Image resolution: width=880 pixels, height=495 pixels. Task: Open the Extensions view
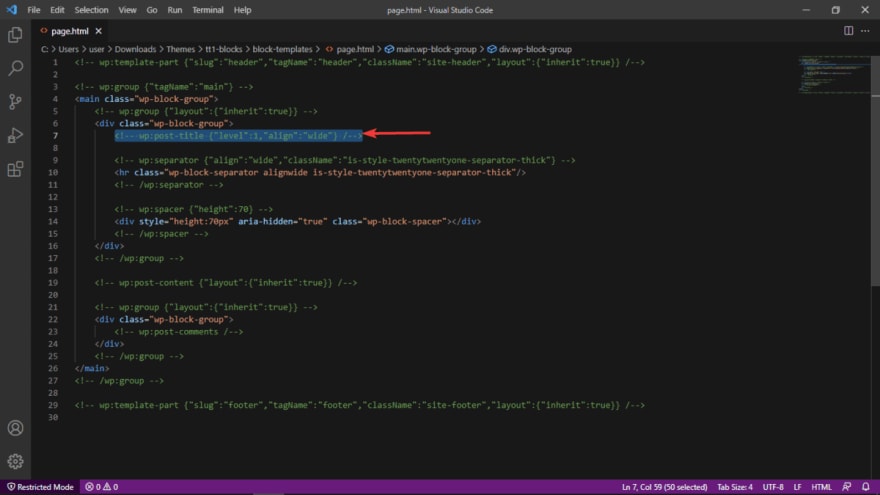[x=15, y=169]
